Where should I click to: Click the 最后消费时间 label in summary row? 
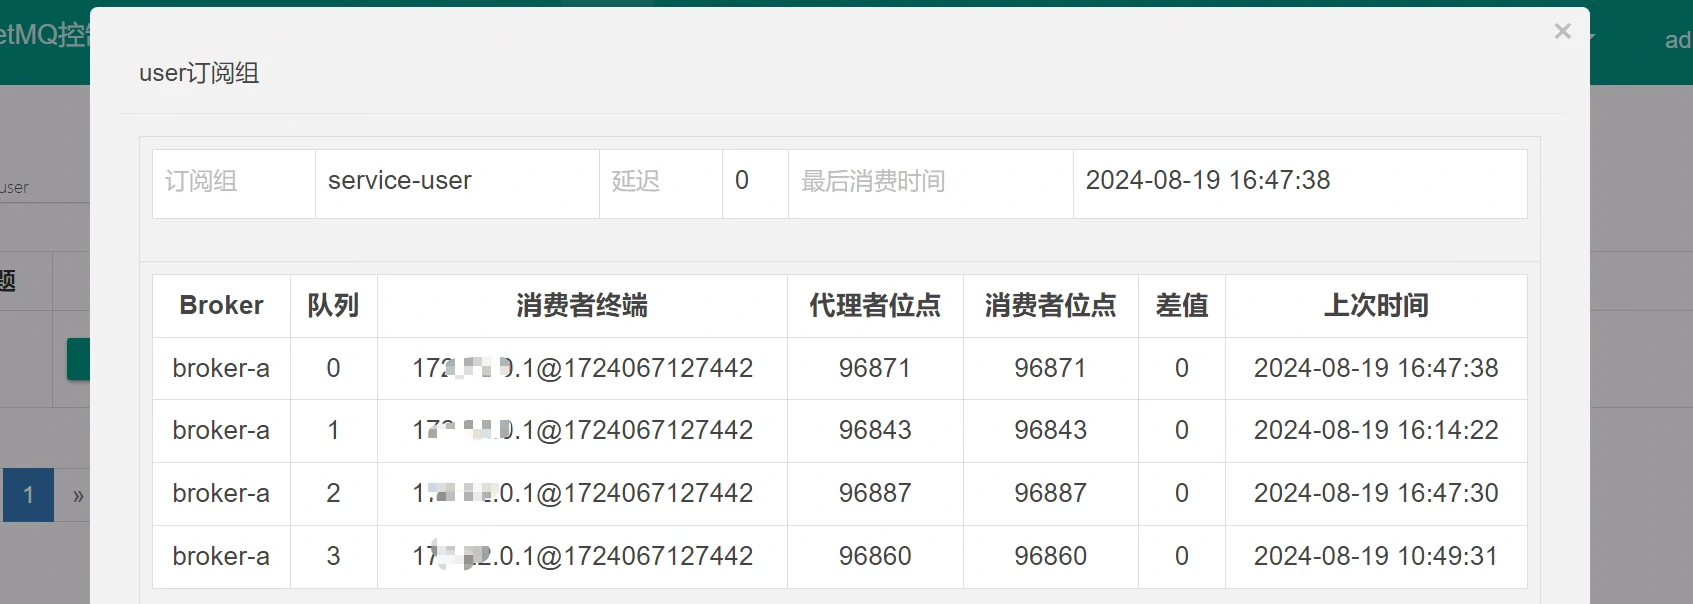873,181
